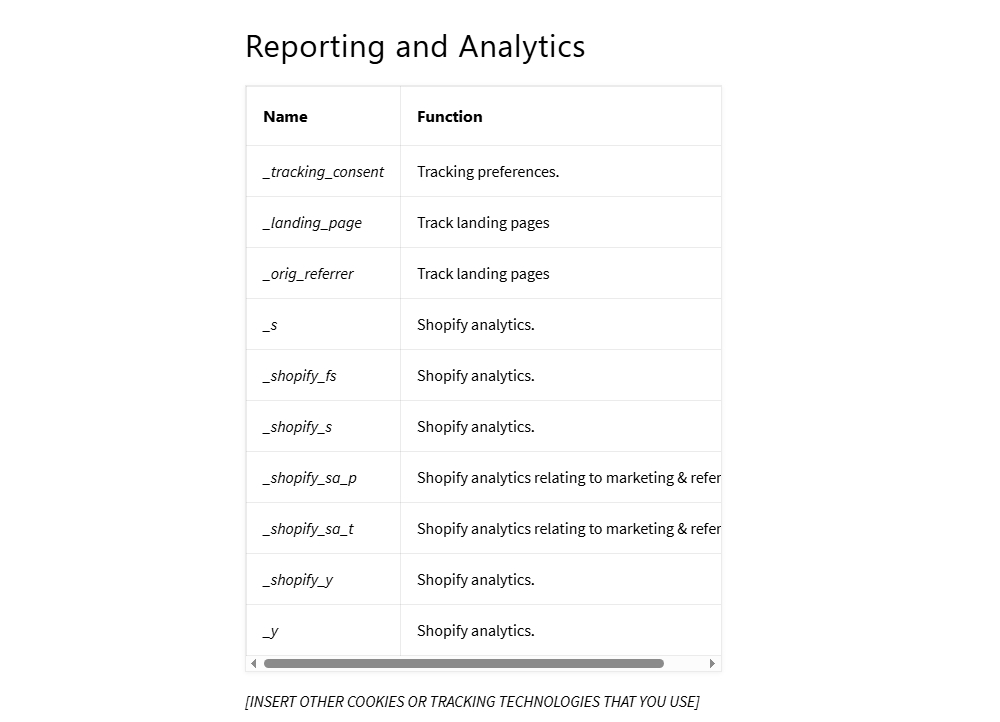Click the left scroll arrow under the table

253,663
